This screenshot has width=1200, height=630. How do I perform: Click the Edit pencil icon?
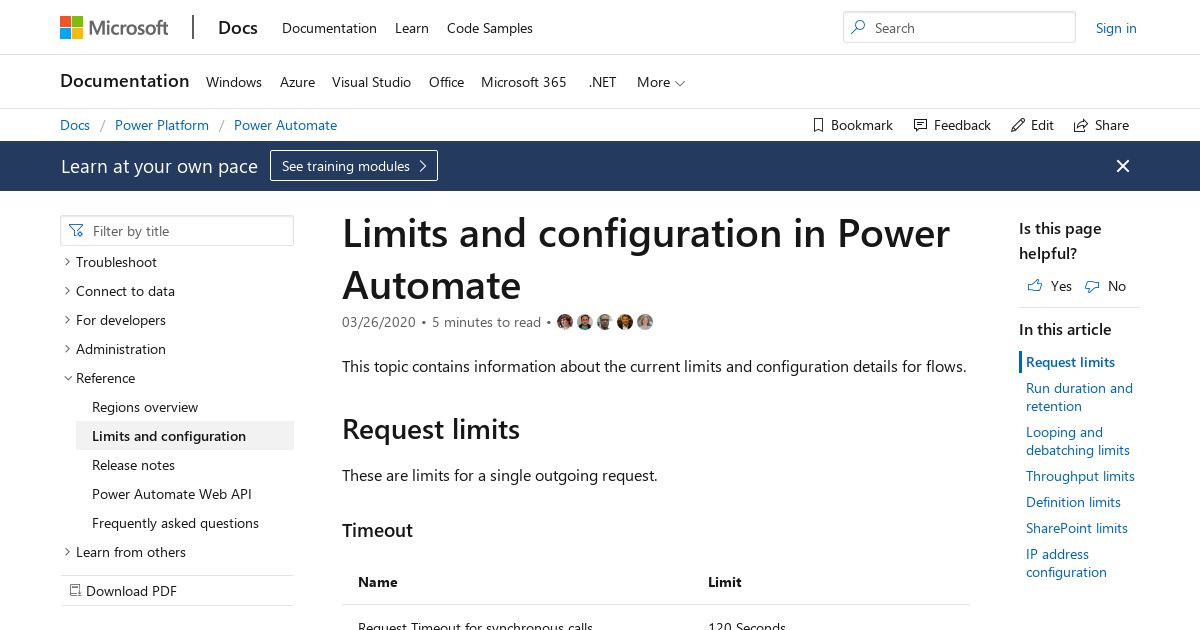(1018, 125)
